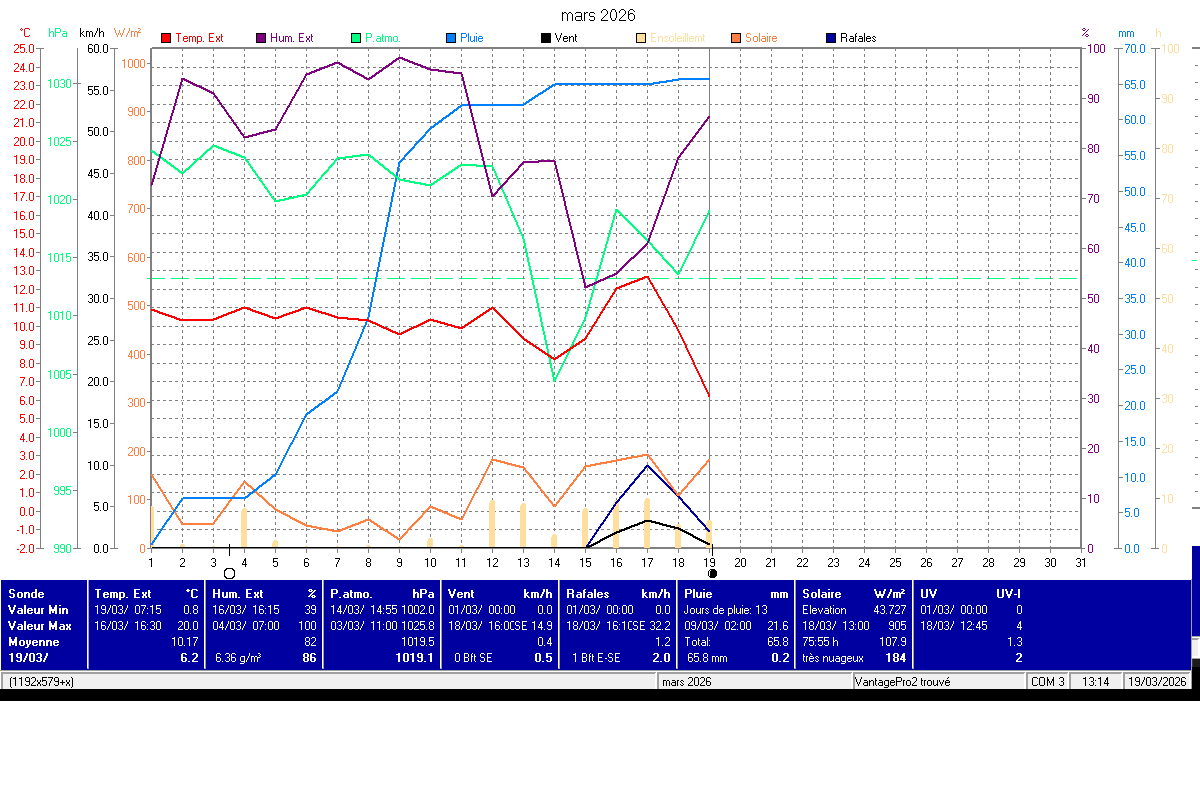Click the UV column header in table
Viewport: 1200px width, 787px height.
click(x=929, y=593)
